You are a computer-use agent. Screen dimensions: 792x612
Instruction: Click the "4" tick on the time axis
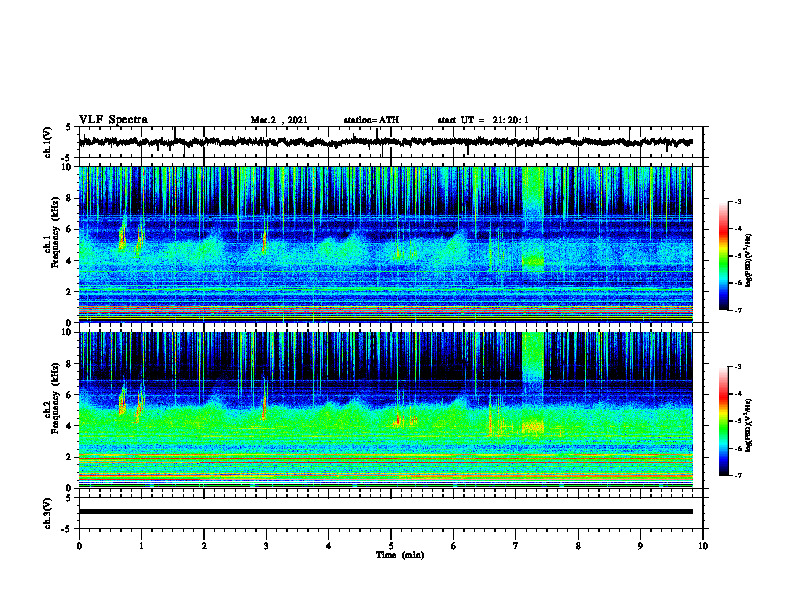[x=329, y=546]
